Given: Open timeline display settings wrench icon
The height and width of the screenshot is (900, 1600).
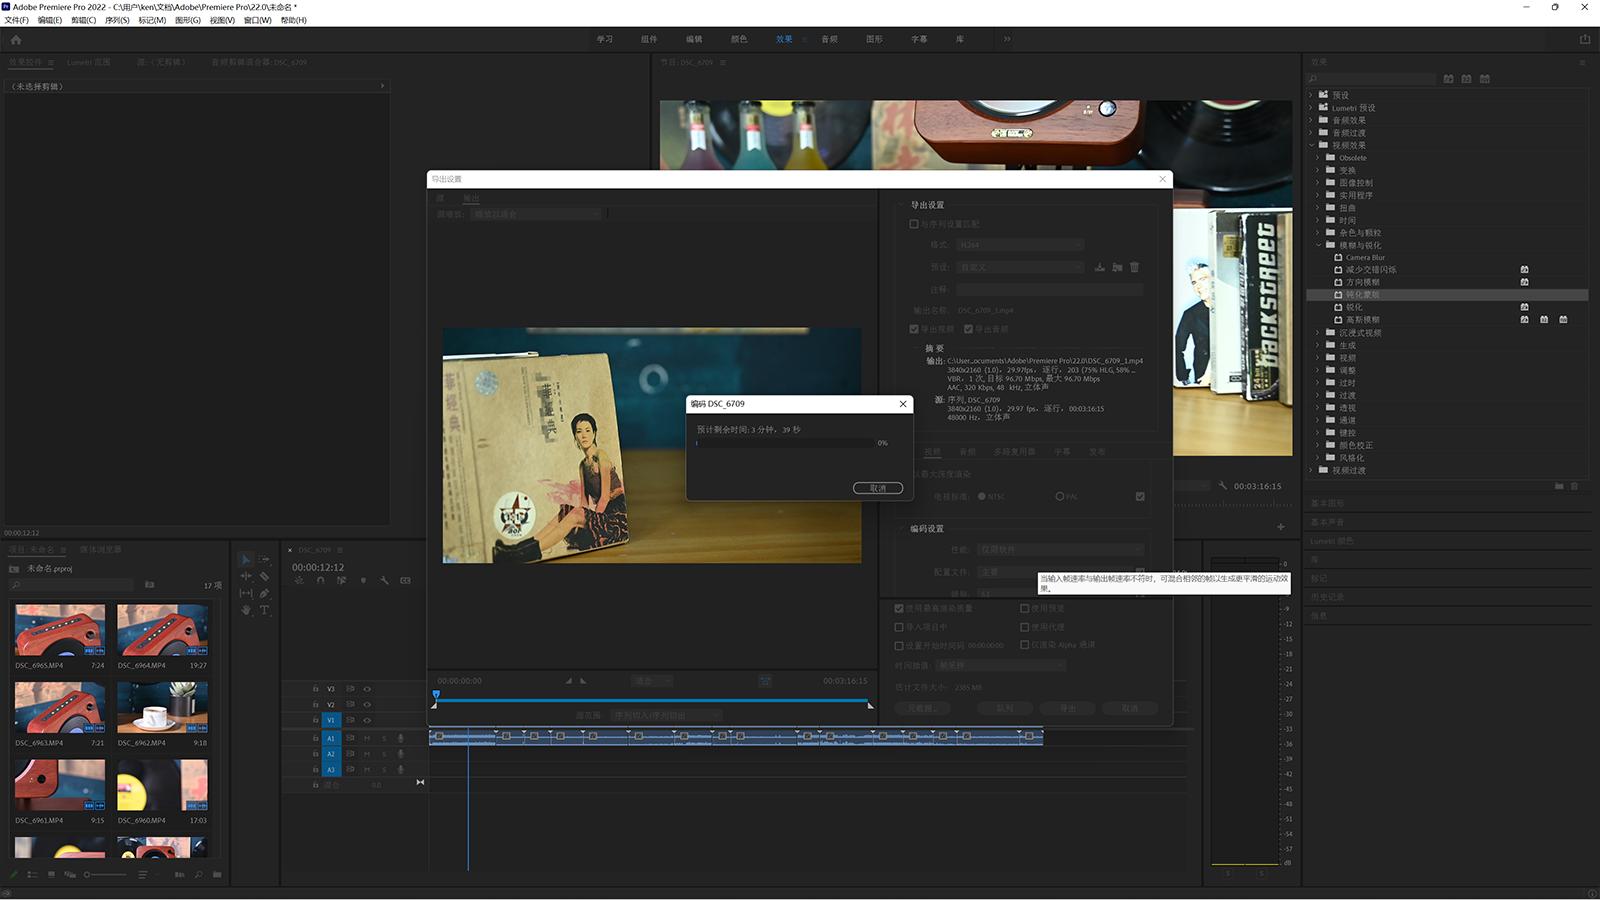Looking at the screenshot, I should (384, 581).
